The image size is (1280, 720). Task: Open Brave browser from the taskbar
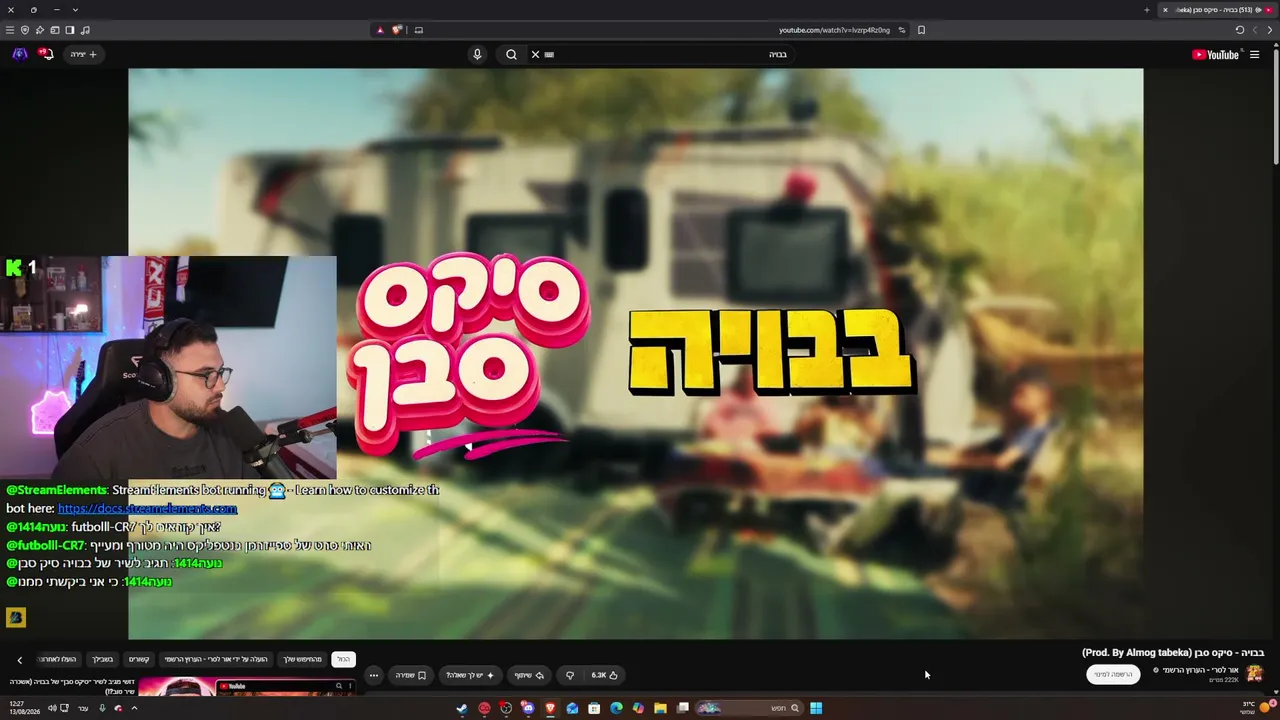tap(550, 708)
